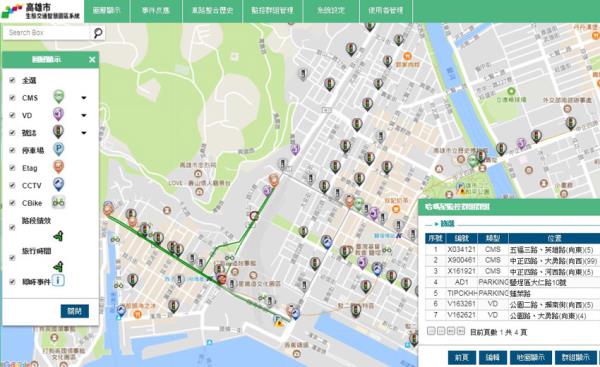This screenshot has width=600, height=367.
Task: Toggle the 號誌 signal layer checkbox
Action: [12, 132]
